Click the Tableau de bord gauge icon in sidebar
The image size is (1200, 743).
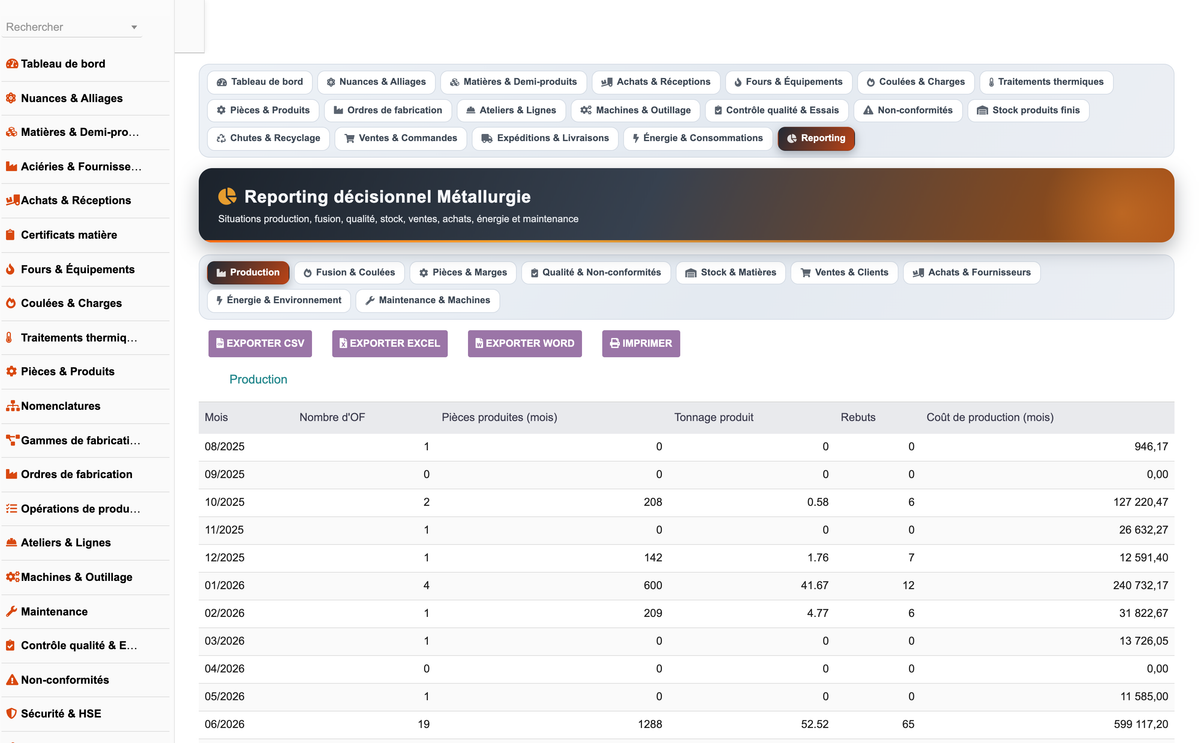click(12, 64)
